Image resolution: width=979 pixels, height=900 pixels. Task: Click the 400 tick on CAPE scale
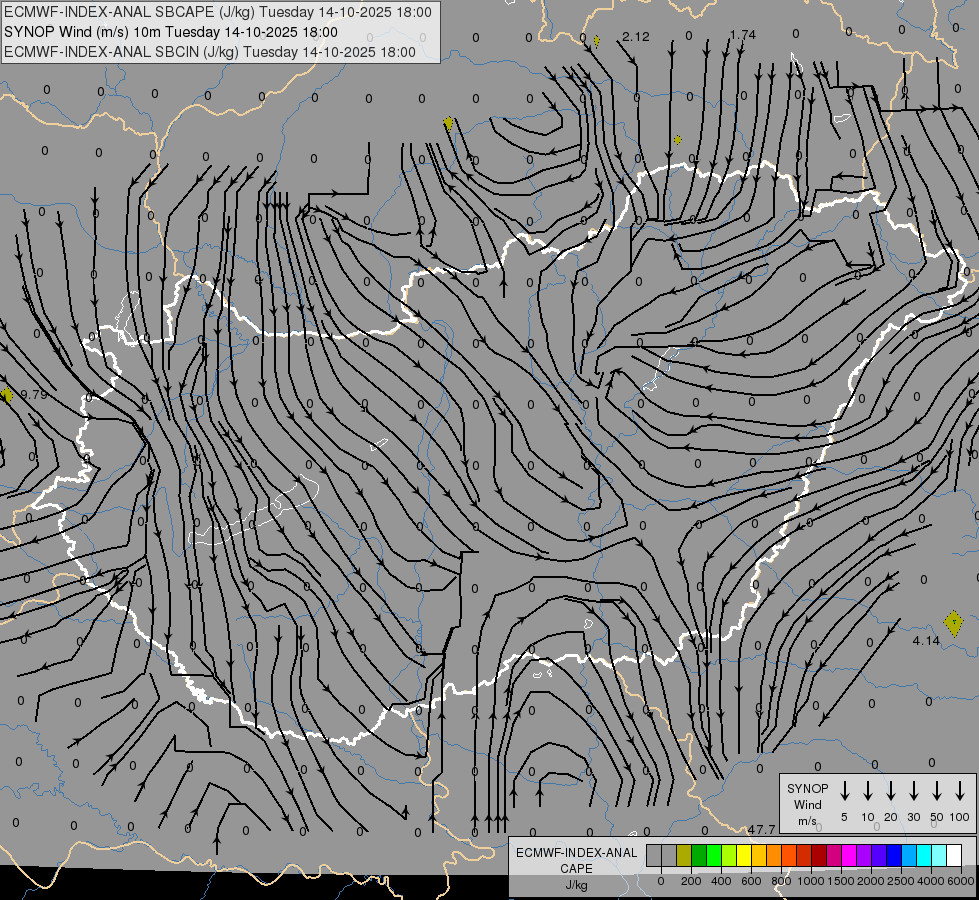(x=721, y=881)
